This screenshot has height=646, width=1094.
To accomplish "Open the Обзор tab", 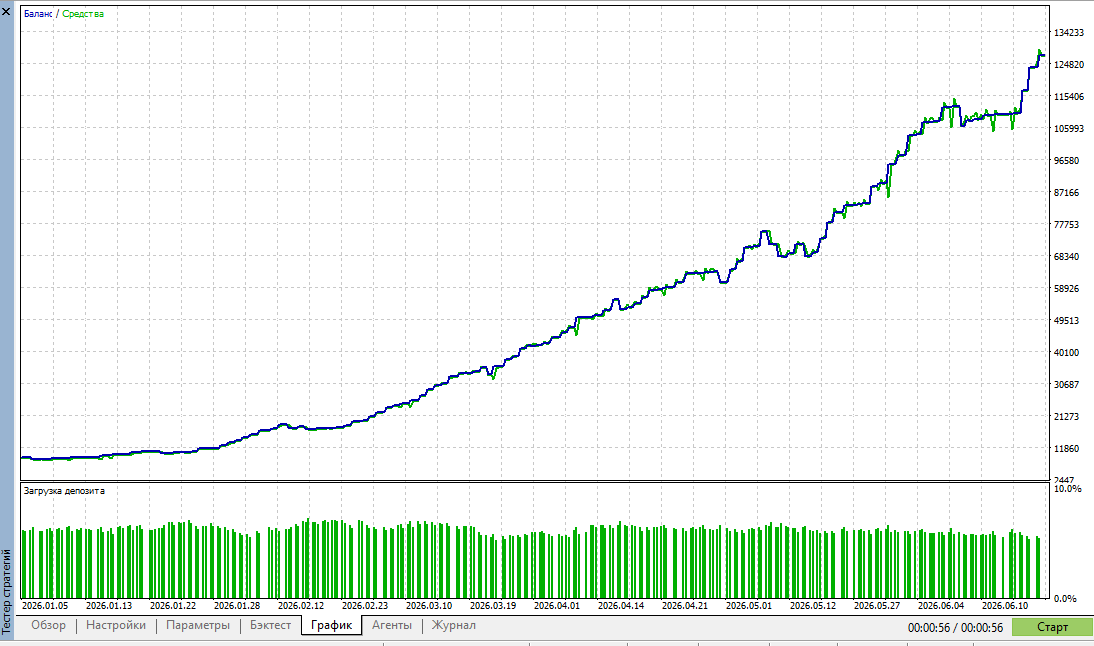I will pos(48,625).
